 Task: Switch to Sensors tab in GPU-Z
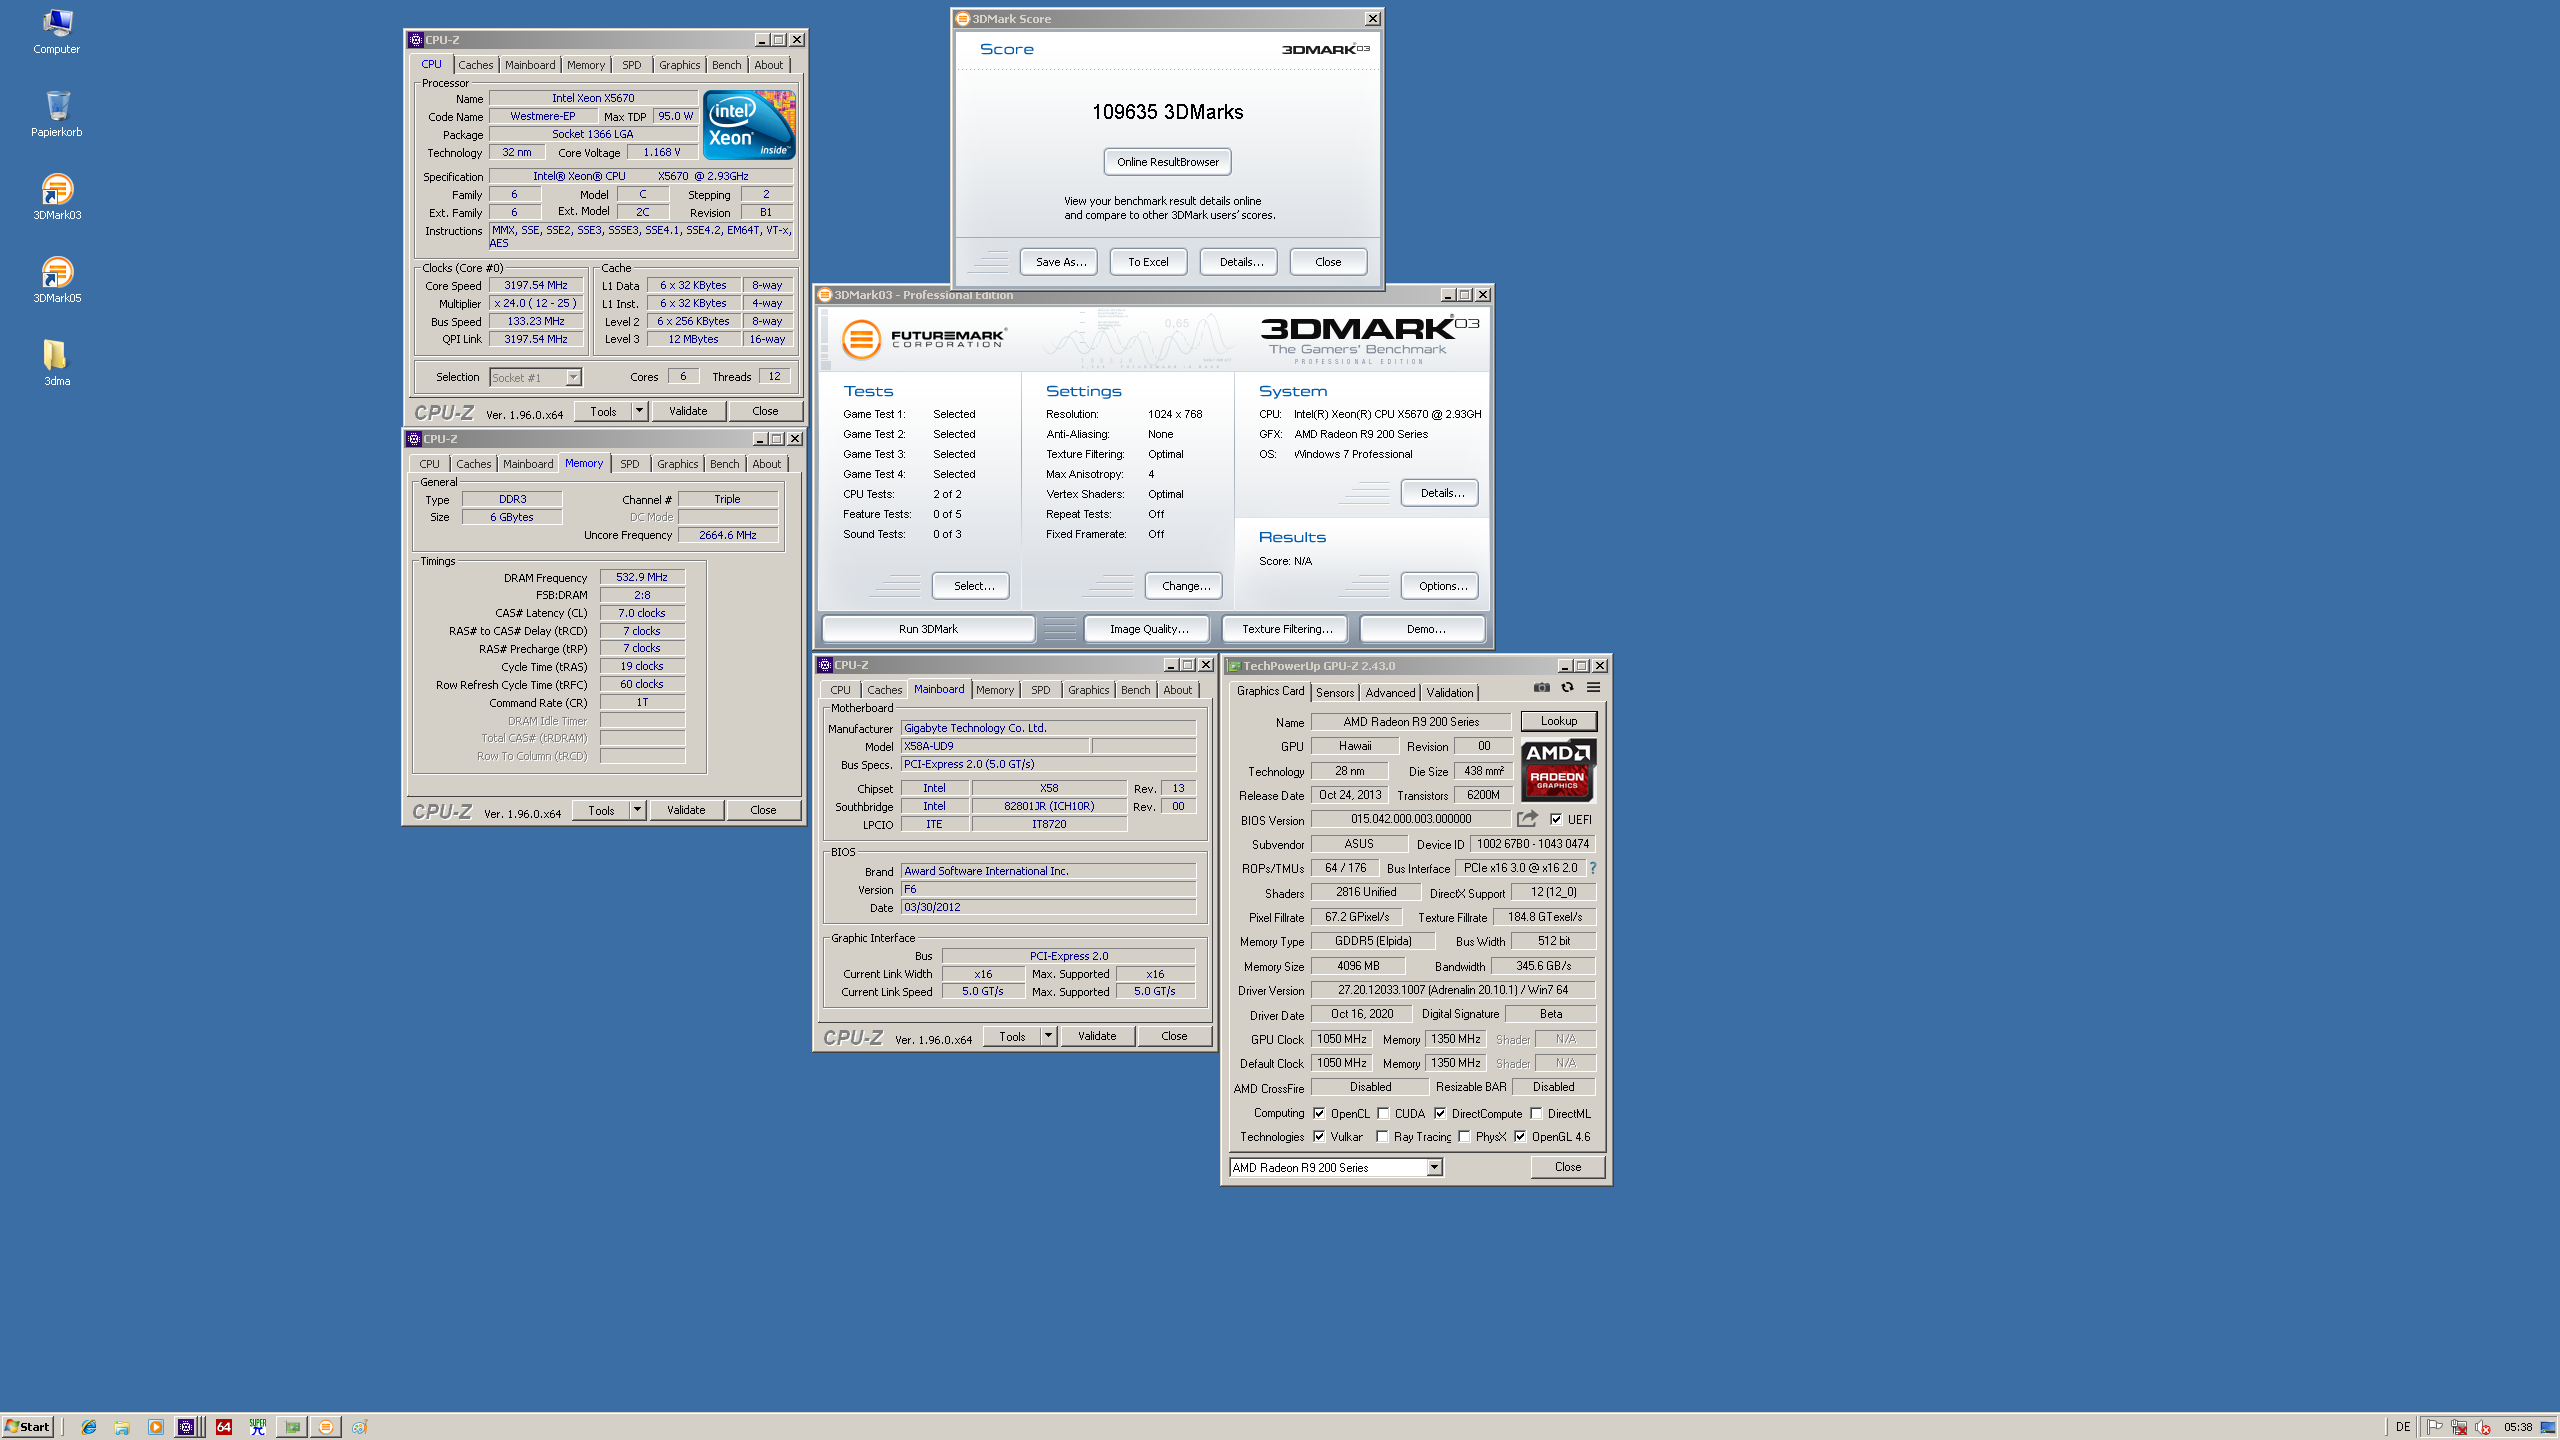tap(1335, 692)
